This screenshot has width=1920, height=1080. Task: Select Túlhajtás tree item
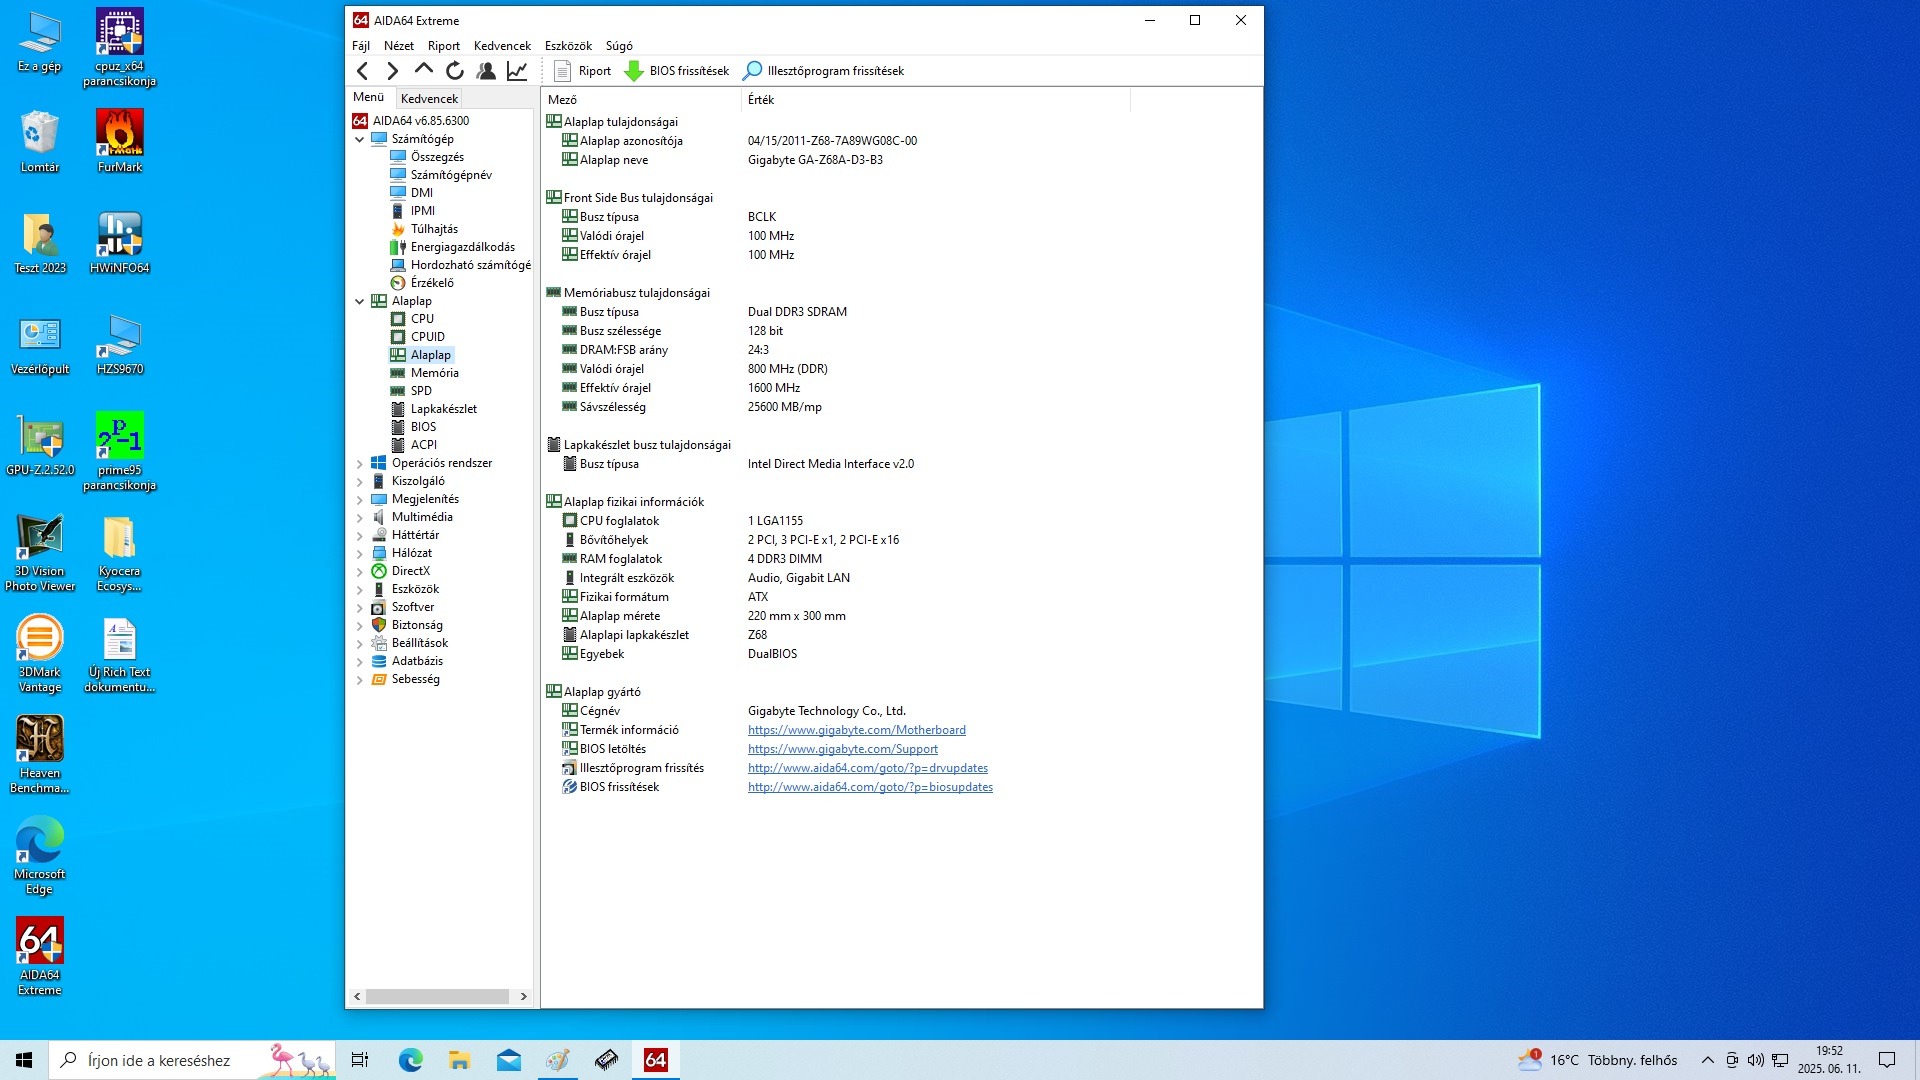[434, 229]
